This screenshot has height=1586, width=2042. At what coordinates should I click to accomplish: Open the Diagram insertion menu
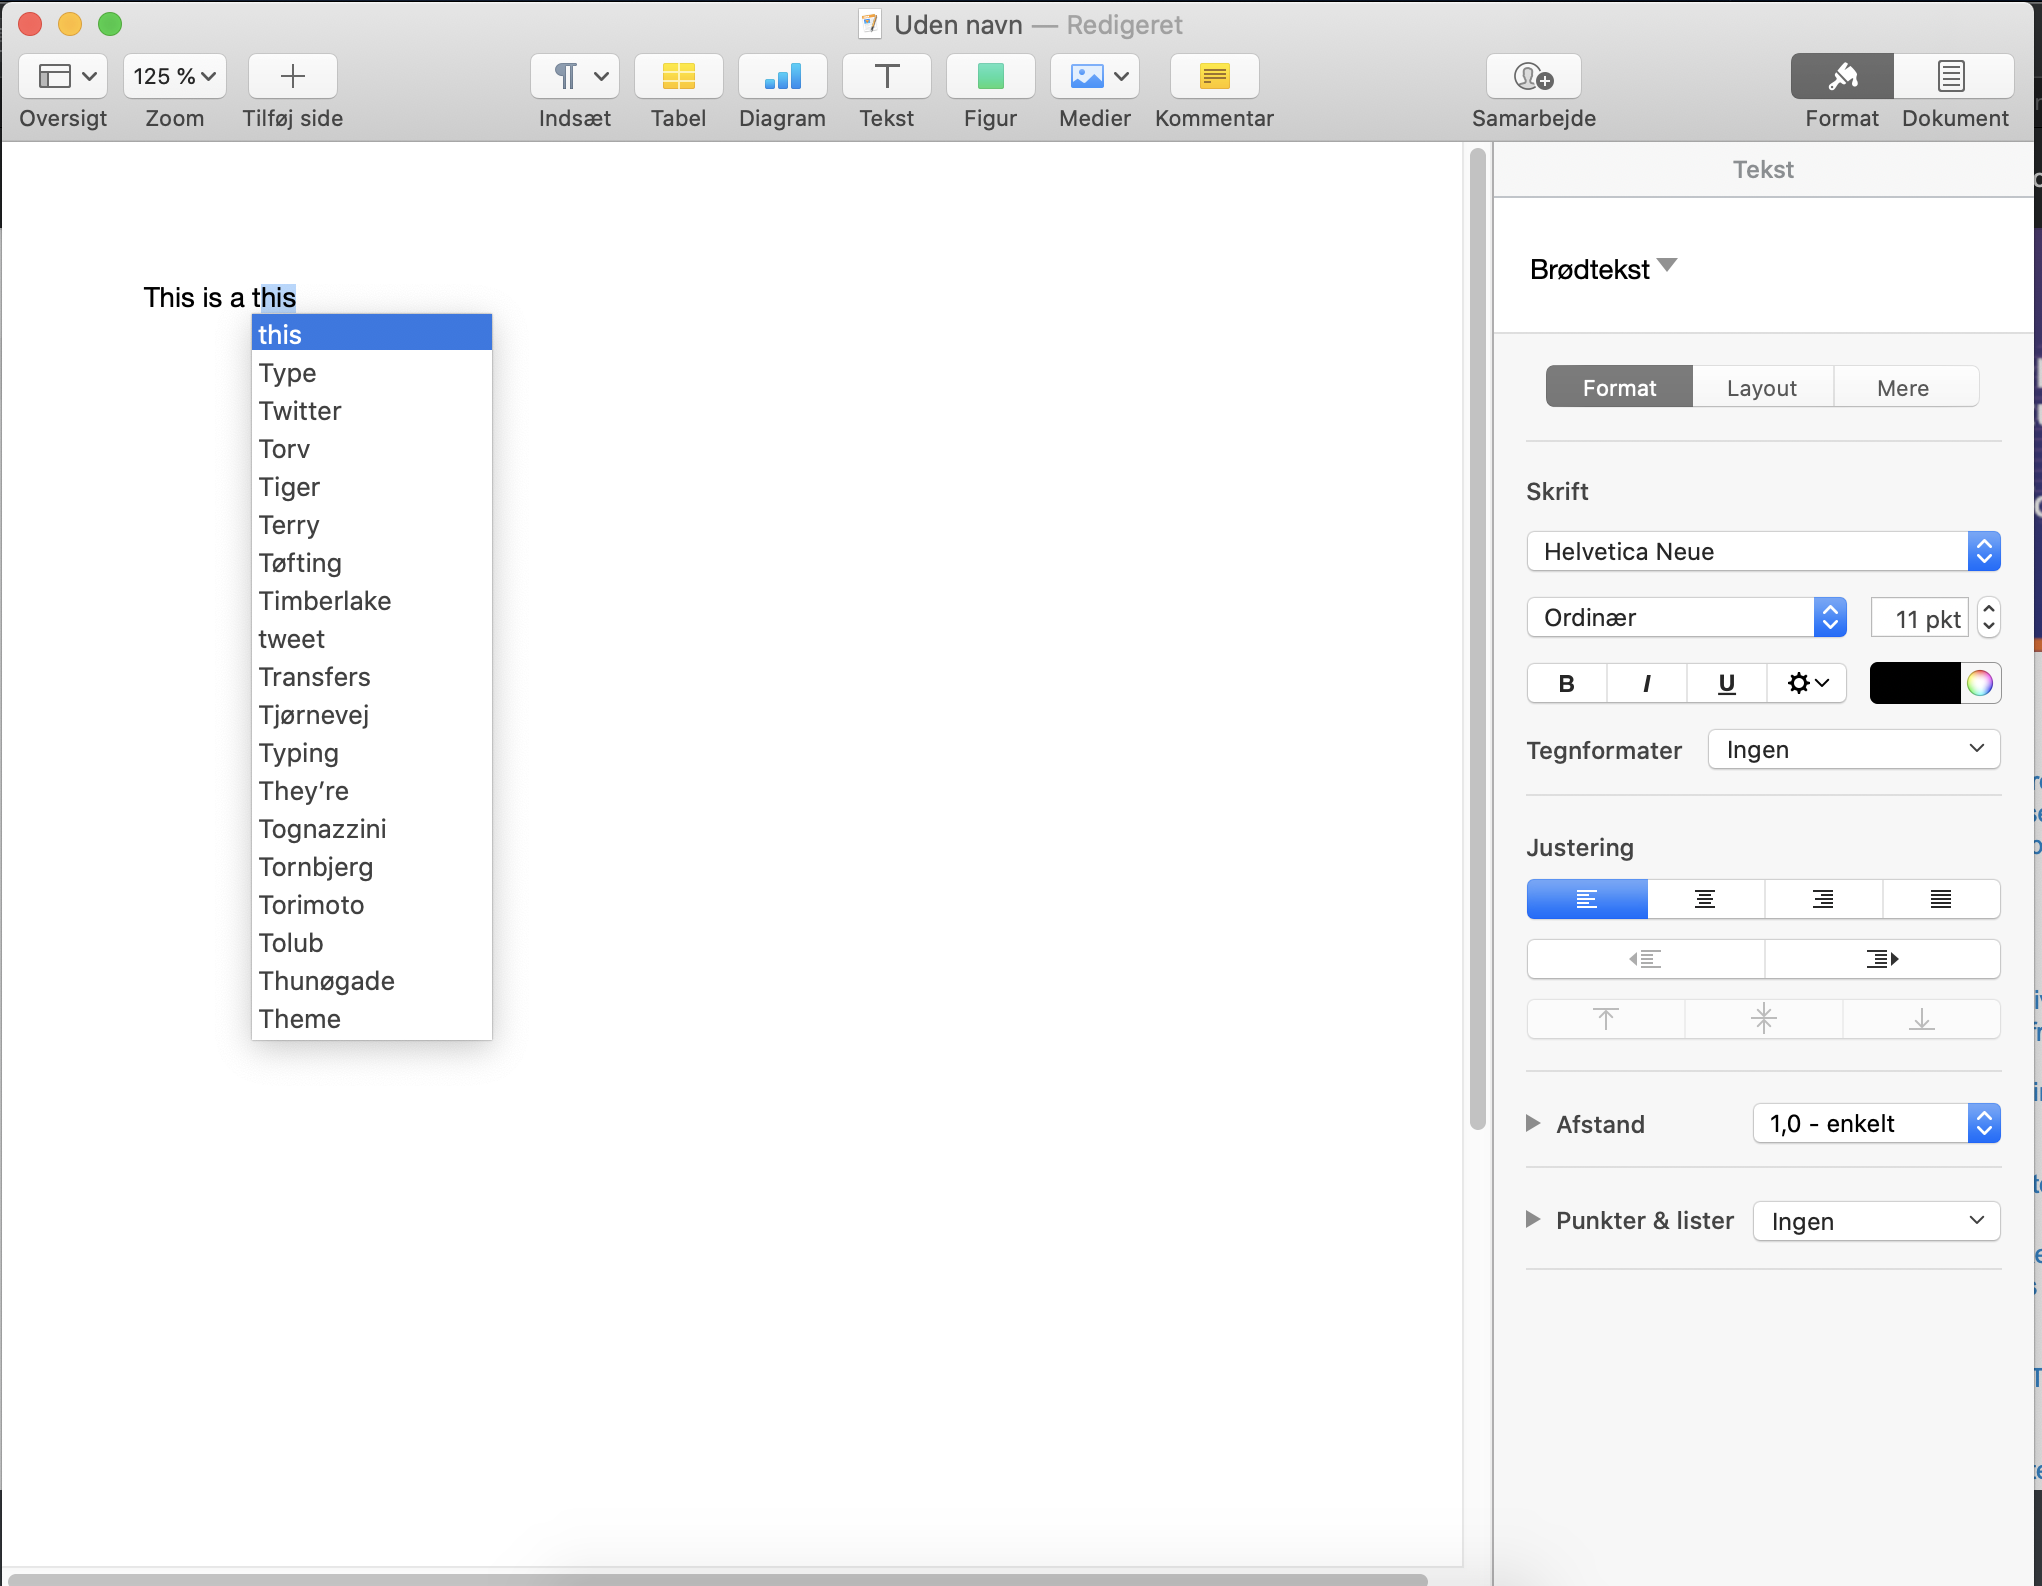(781, 76)
